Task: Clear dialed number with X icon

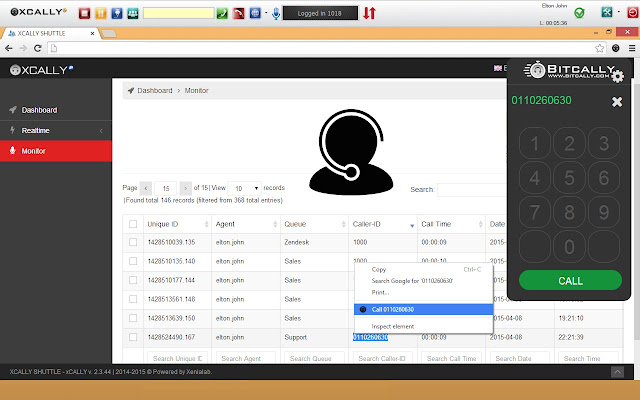Action: 617,102
